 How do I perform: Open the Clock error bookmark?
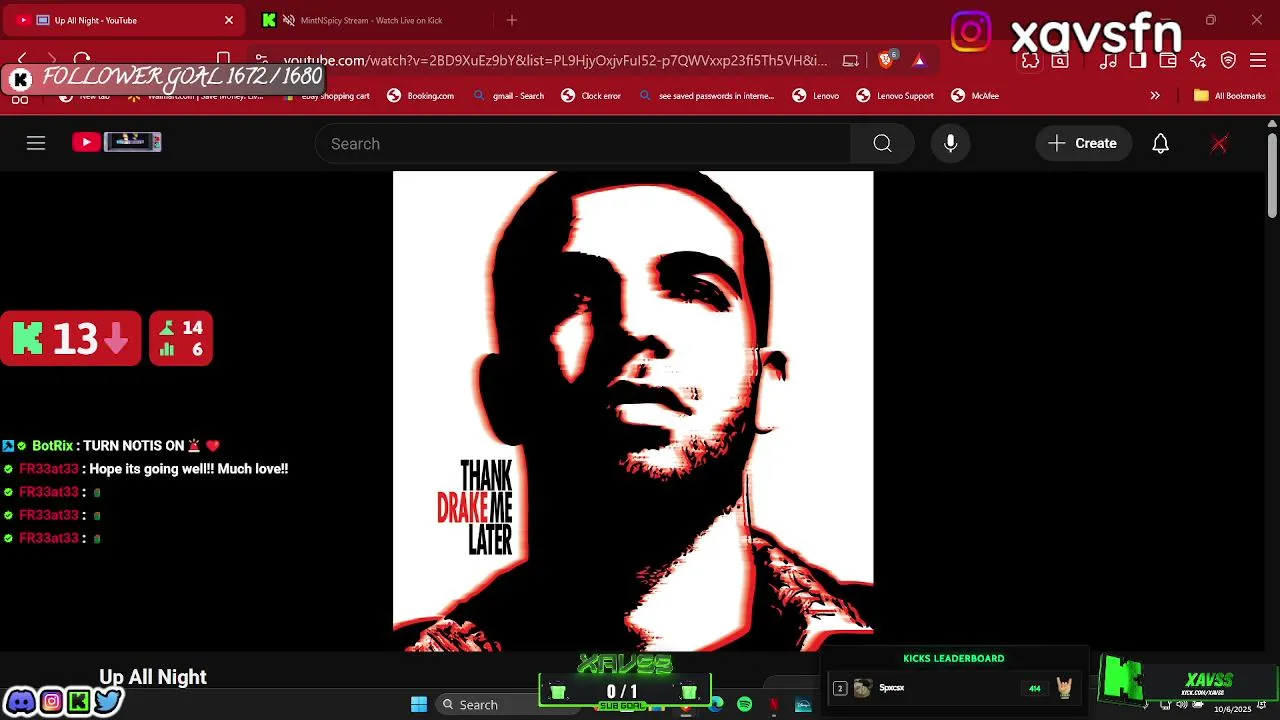591,96
